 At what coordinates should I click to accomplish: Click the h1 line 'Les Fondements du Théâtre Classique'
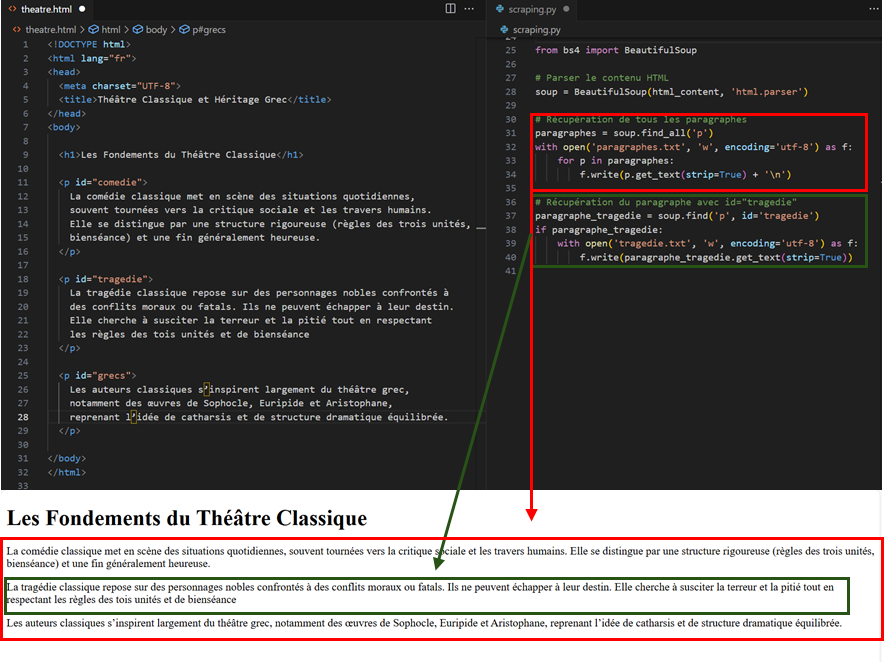point(181,155)
